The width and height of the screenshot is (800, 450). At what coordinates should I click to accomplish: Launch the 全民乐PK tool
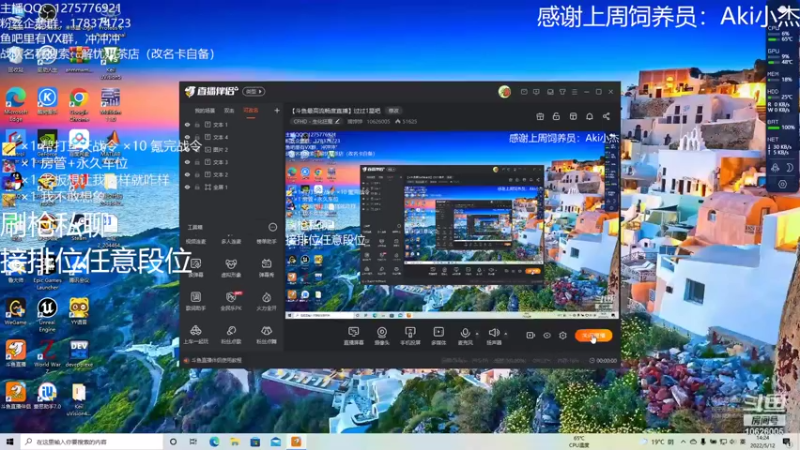(x=231, y=301)
